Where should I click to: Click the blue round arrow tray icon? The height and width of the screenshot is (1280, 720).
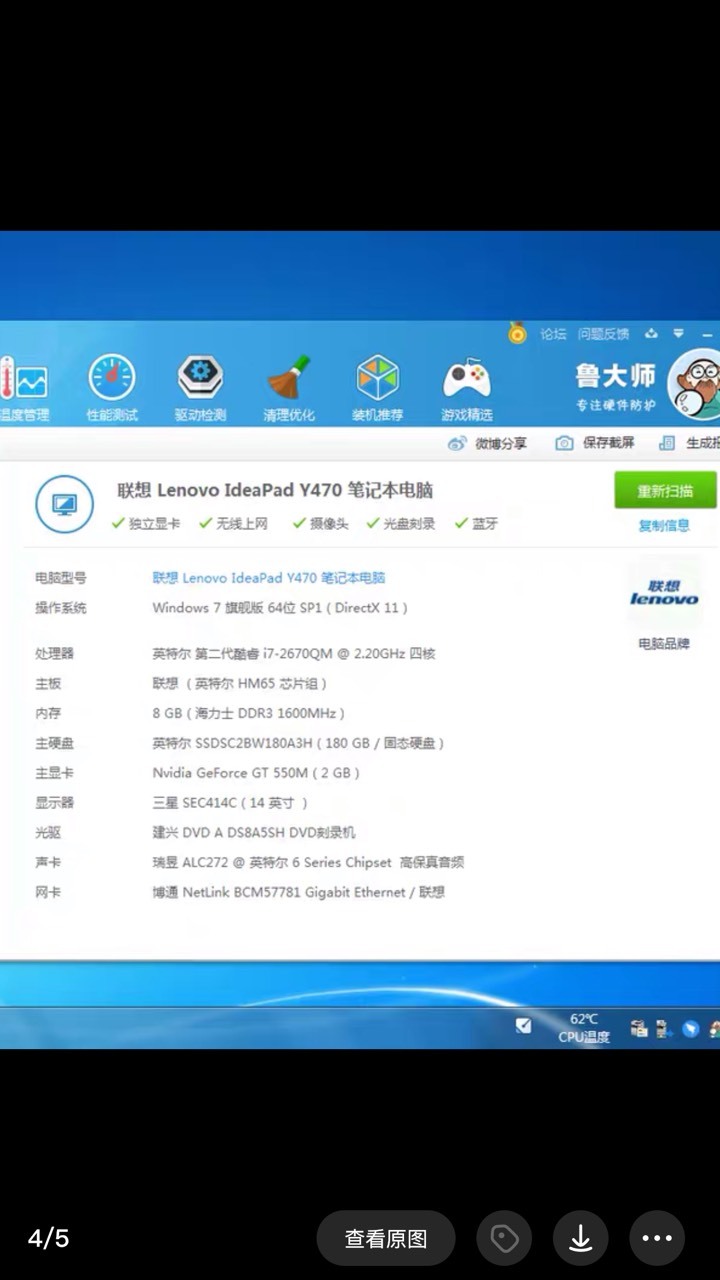point(690,1028)
